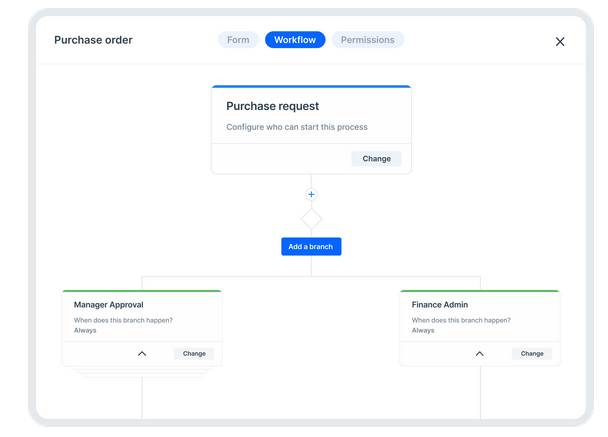Image resolution: width=608 pixels, height=437 pixels.
Task: Go to the Permissions tab
Action: (368, 40)
